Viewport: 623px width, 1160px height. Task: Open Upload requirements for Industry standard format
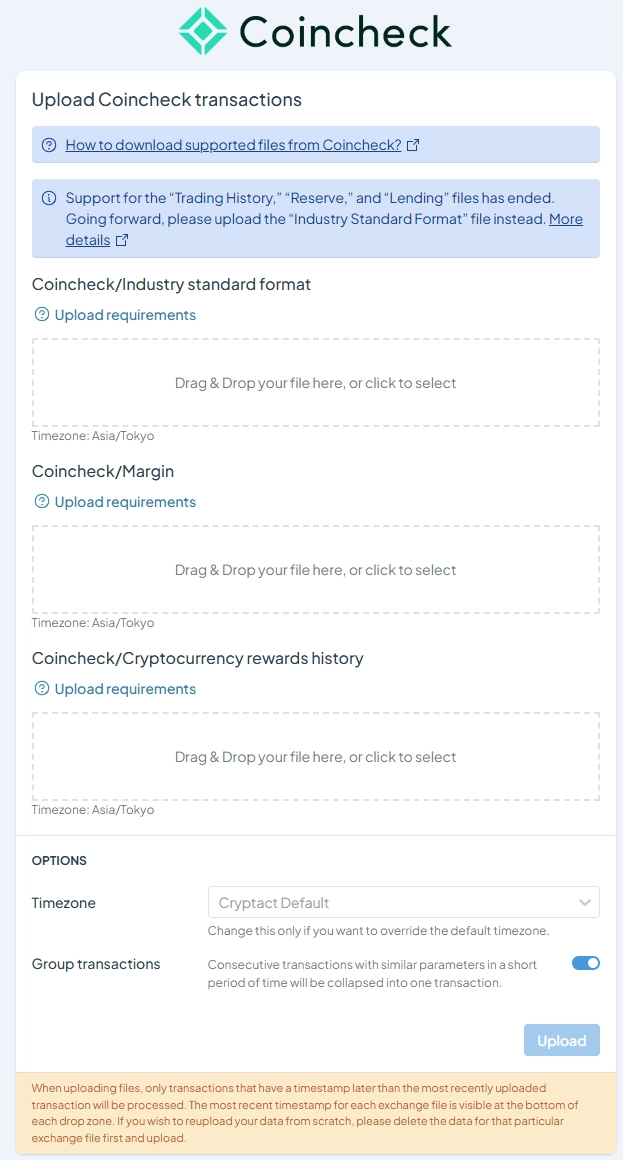pos(125,315)
